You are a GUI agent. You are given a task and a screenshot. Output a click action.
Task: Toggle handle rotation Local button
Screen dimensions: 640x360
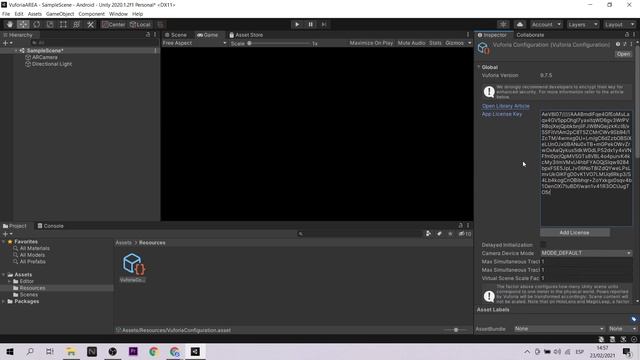click(140, 24)
